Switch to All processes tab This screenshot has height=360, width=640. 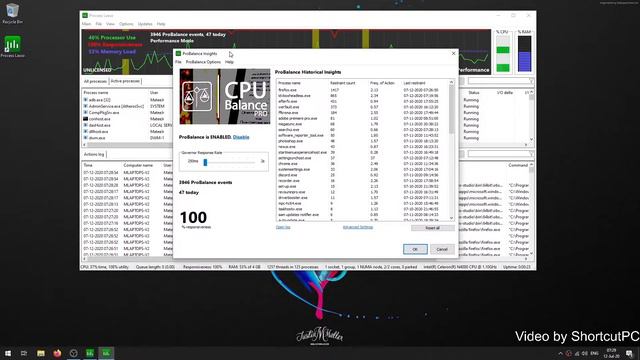(x=95, y=81)
